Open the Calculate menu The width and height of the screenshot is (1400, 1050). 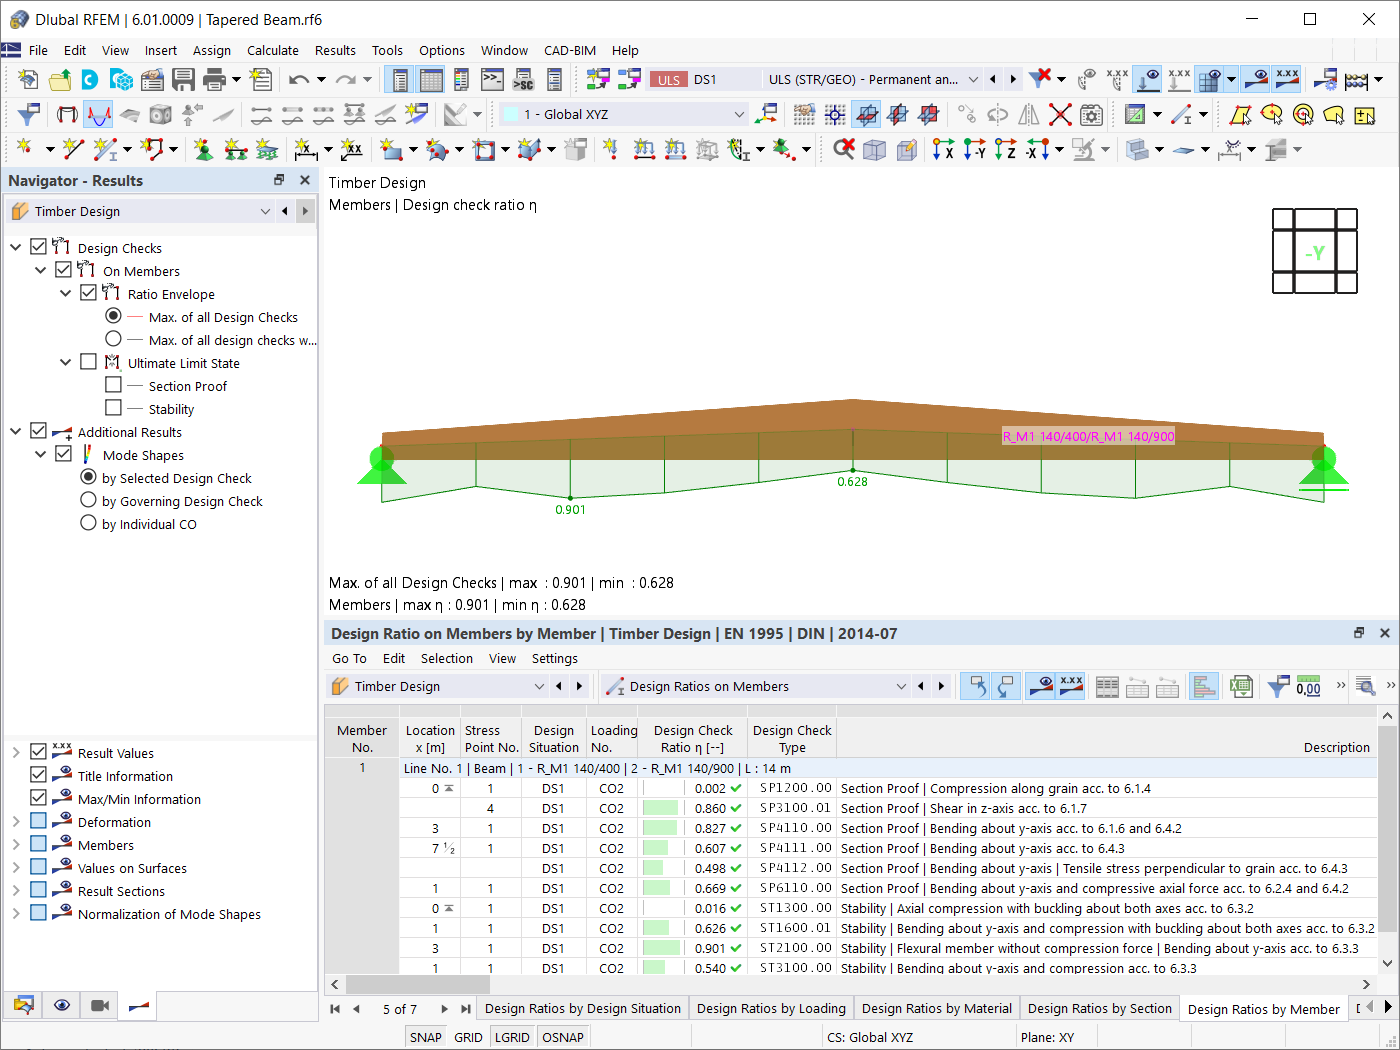(272, 50)
